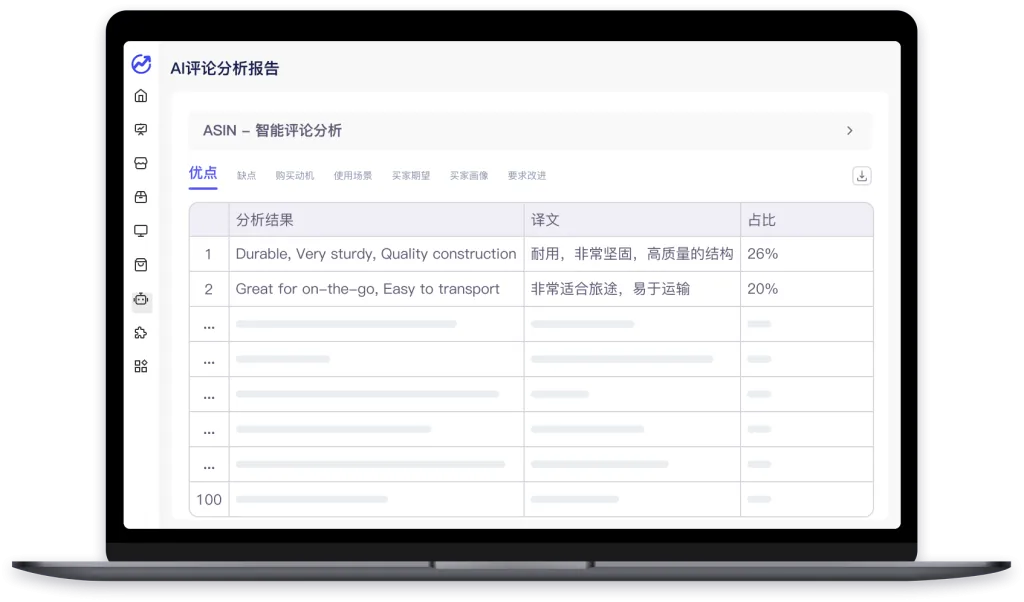Screen dimensions: 1024x602
Task: Select the 使用场景 tab
Action: pos(353,176)
